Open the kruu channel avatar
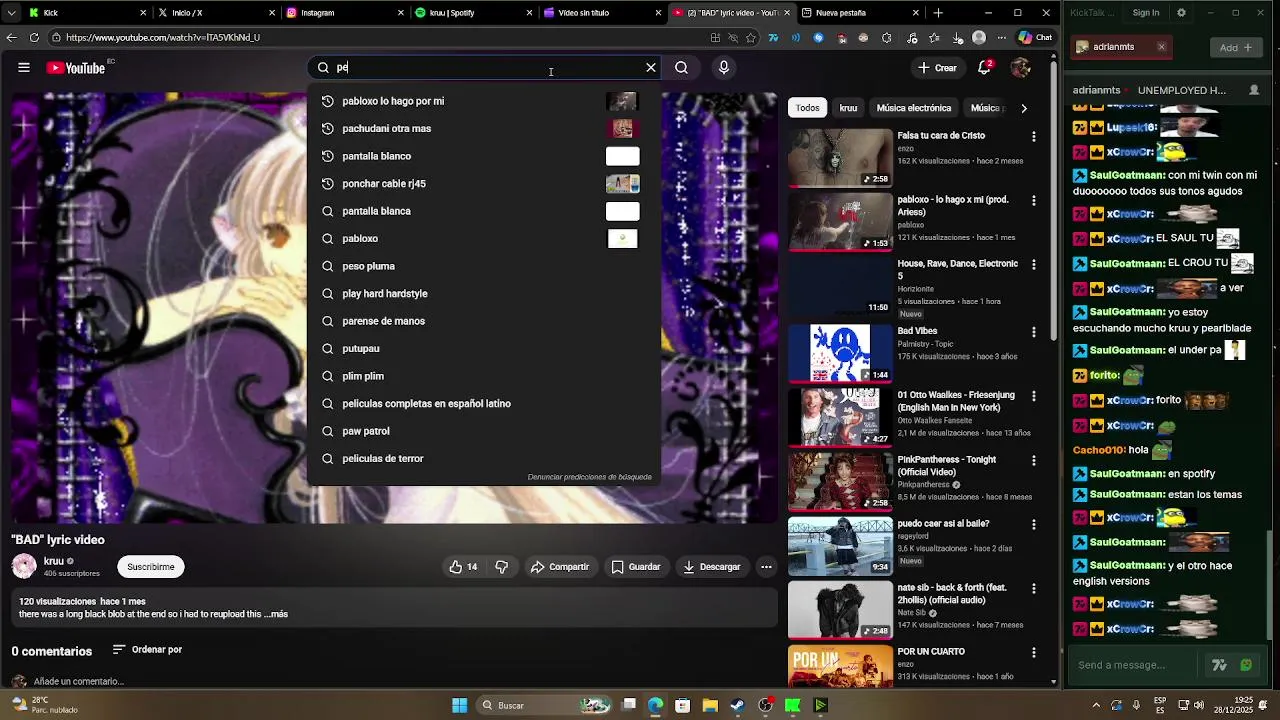Viewport: 1280px width, 720px height. [x=24, y=566]
